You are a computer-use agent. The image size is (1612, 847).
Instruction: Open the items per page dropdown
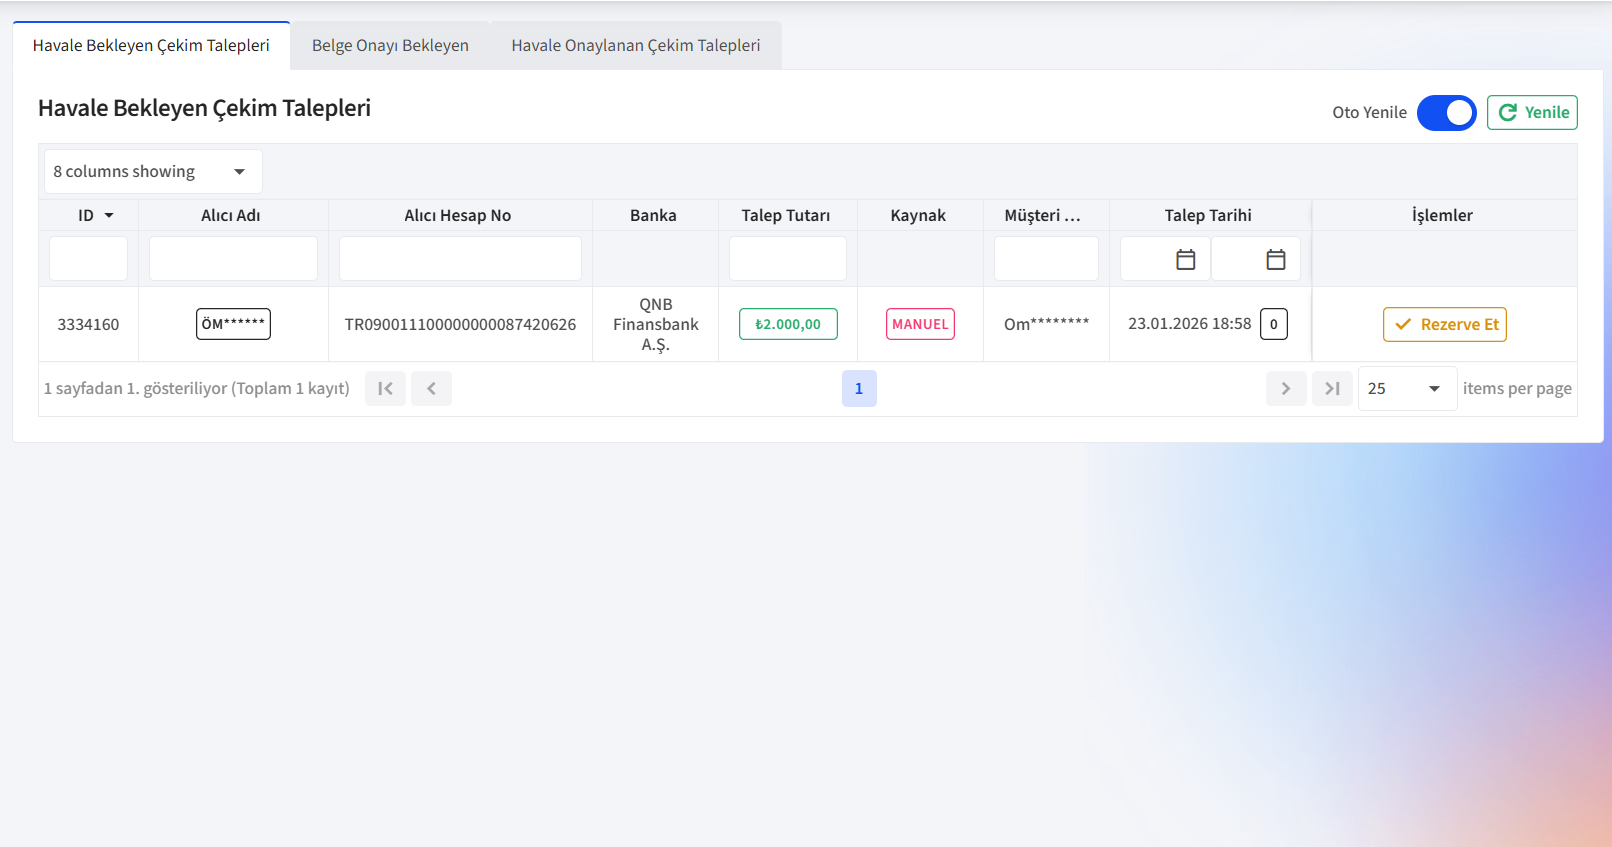tap(1407, 388)
